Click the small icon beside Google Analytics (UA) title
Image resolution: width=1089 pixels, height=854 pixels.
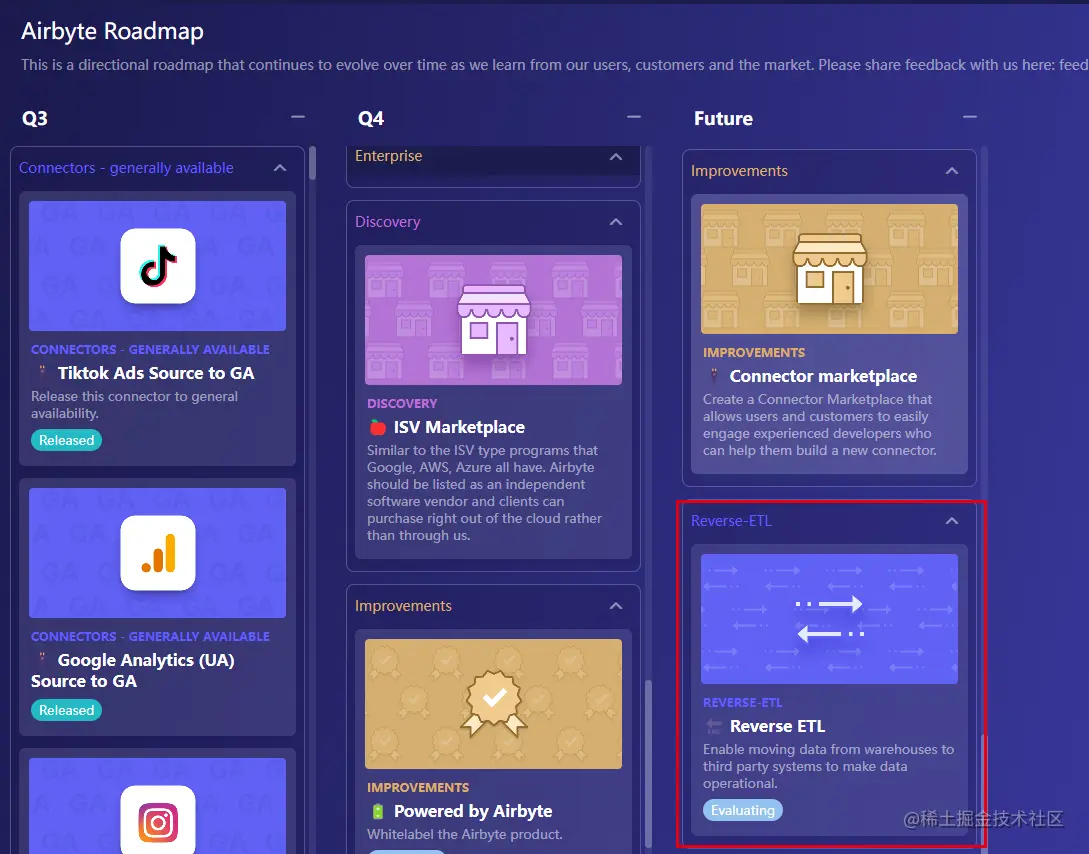click(42, 659)
